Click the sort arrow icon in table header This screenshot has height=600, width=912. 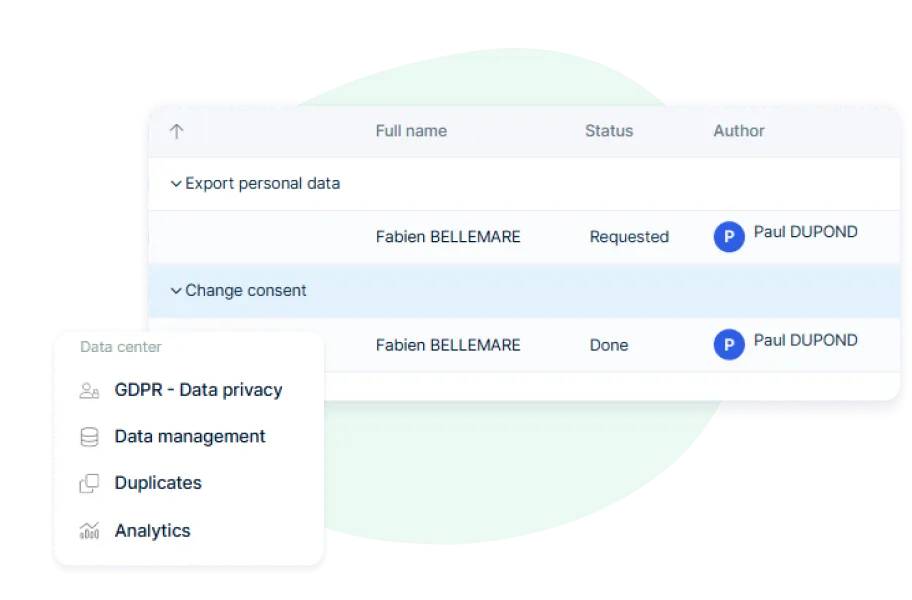(x=176, y=131)
